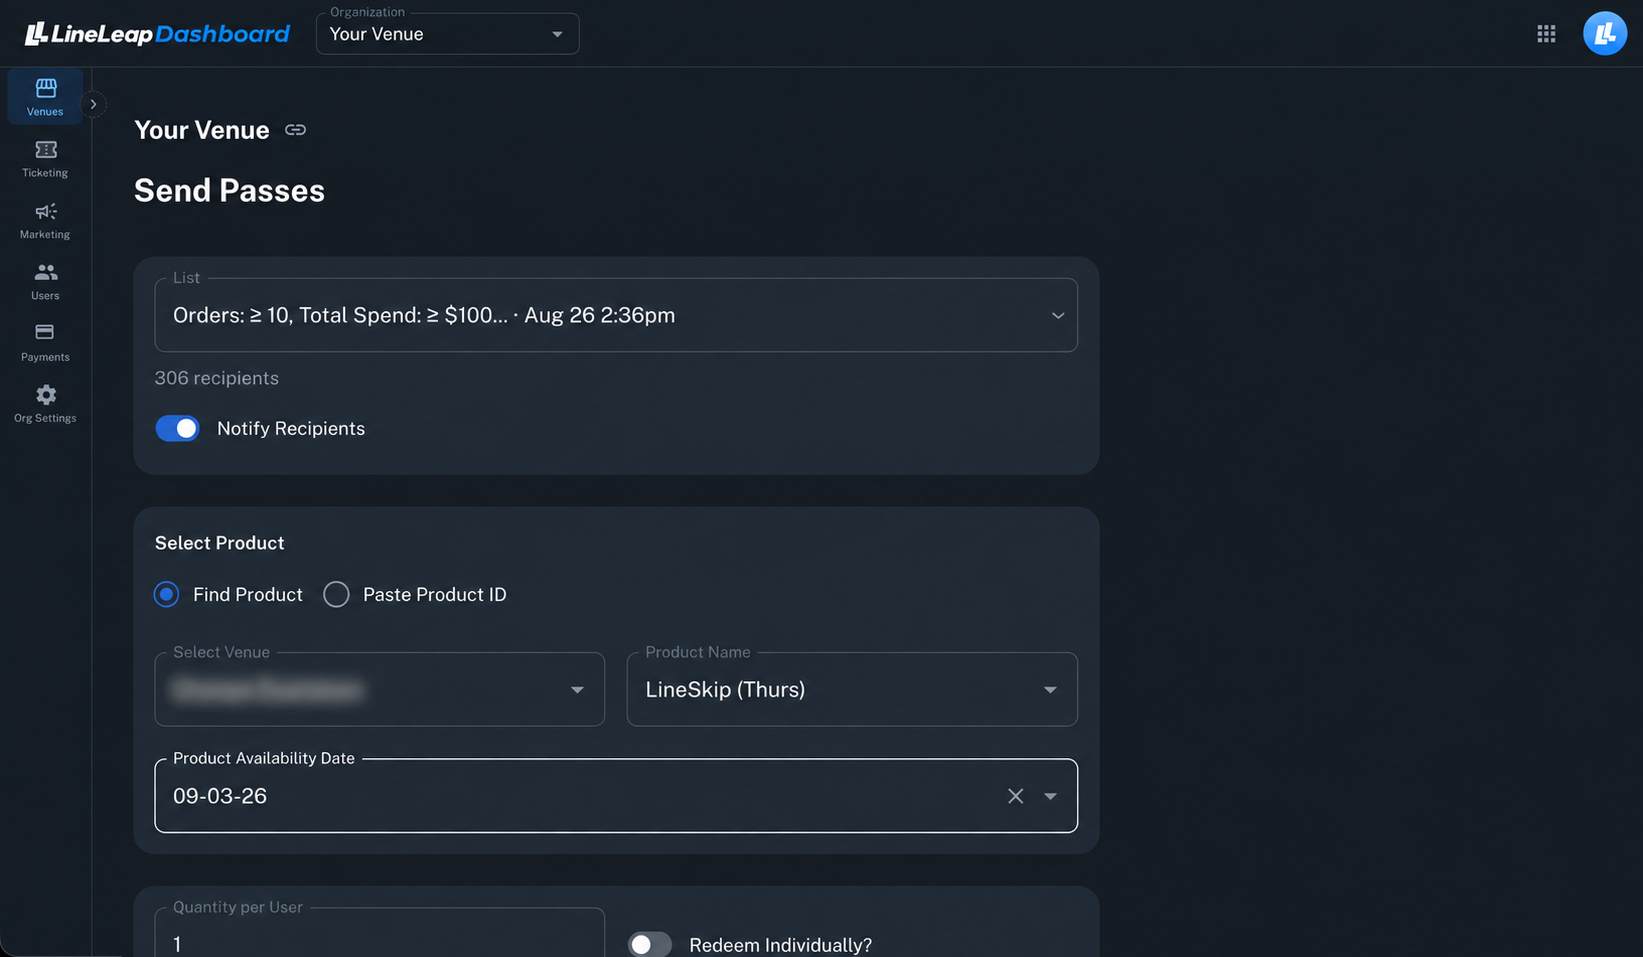Open the Users section
Image resolution: width=1643 pixels, height=957 pixels.
(x=45, y=281)
